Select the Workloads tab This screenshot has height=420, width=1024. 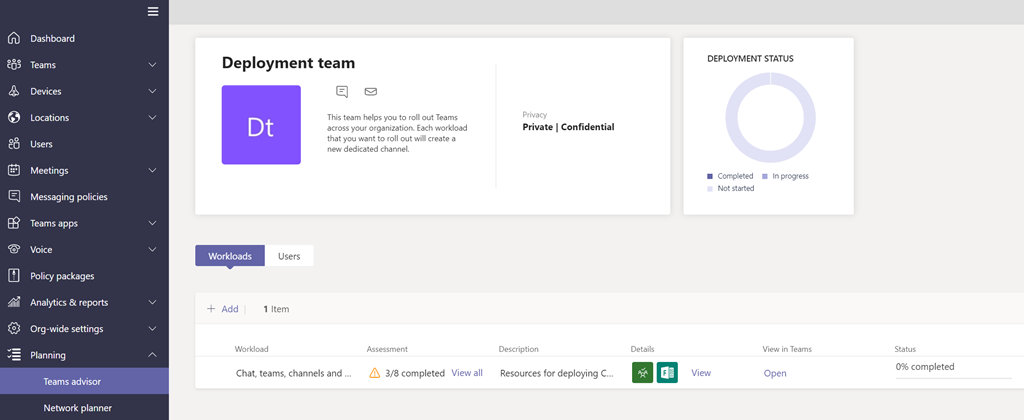coord(230,256)
